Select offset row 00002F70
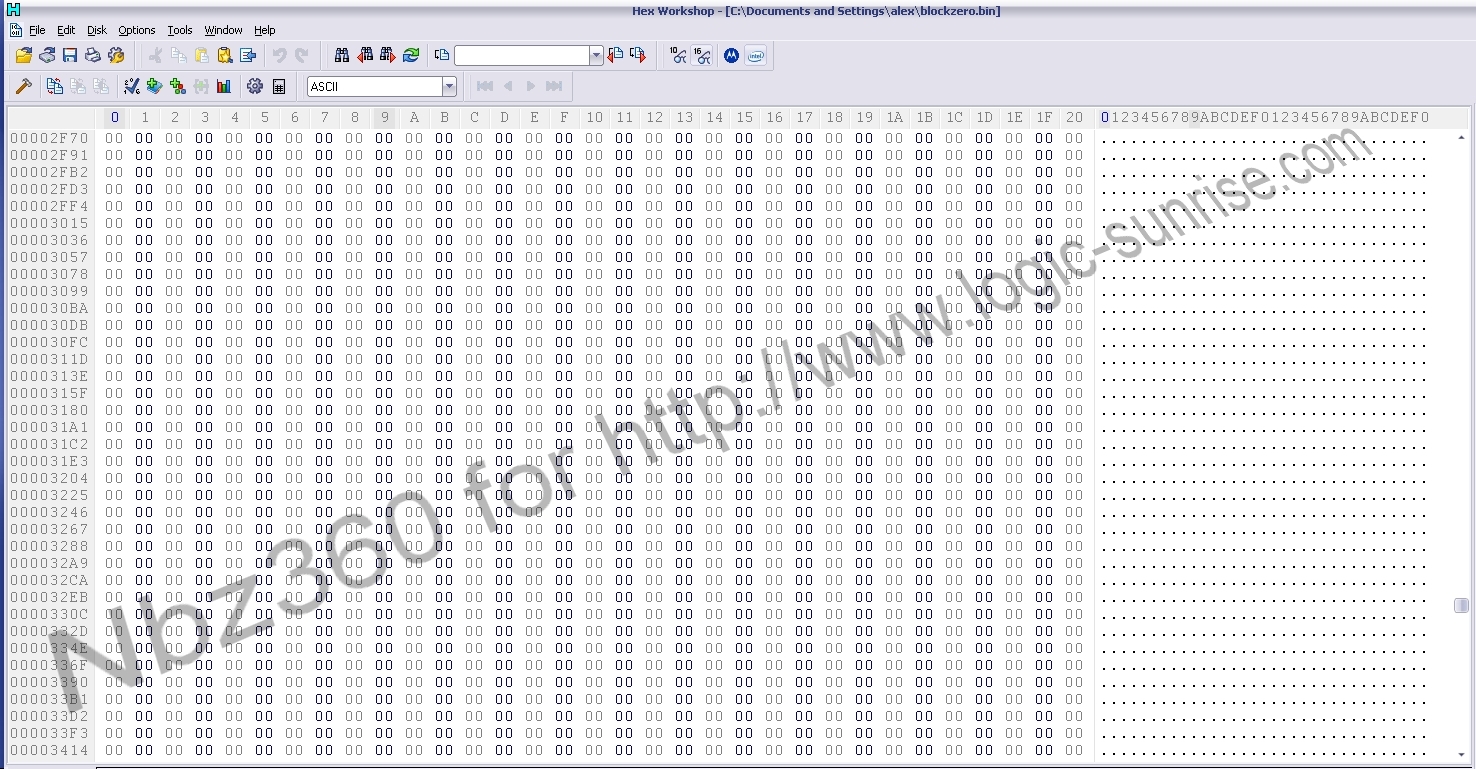This screenshot has width=1476, height=769. pos(49,138)
